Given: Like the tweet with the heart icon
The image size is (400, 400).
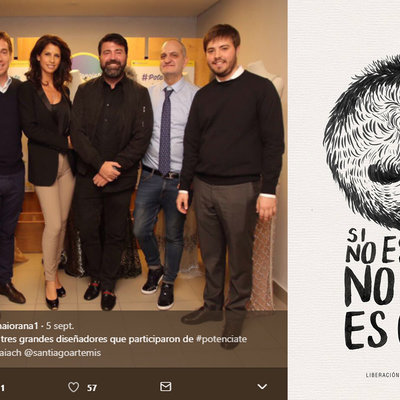Looking at the screenshot, I should [x=74, y=387].
